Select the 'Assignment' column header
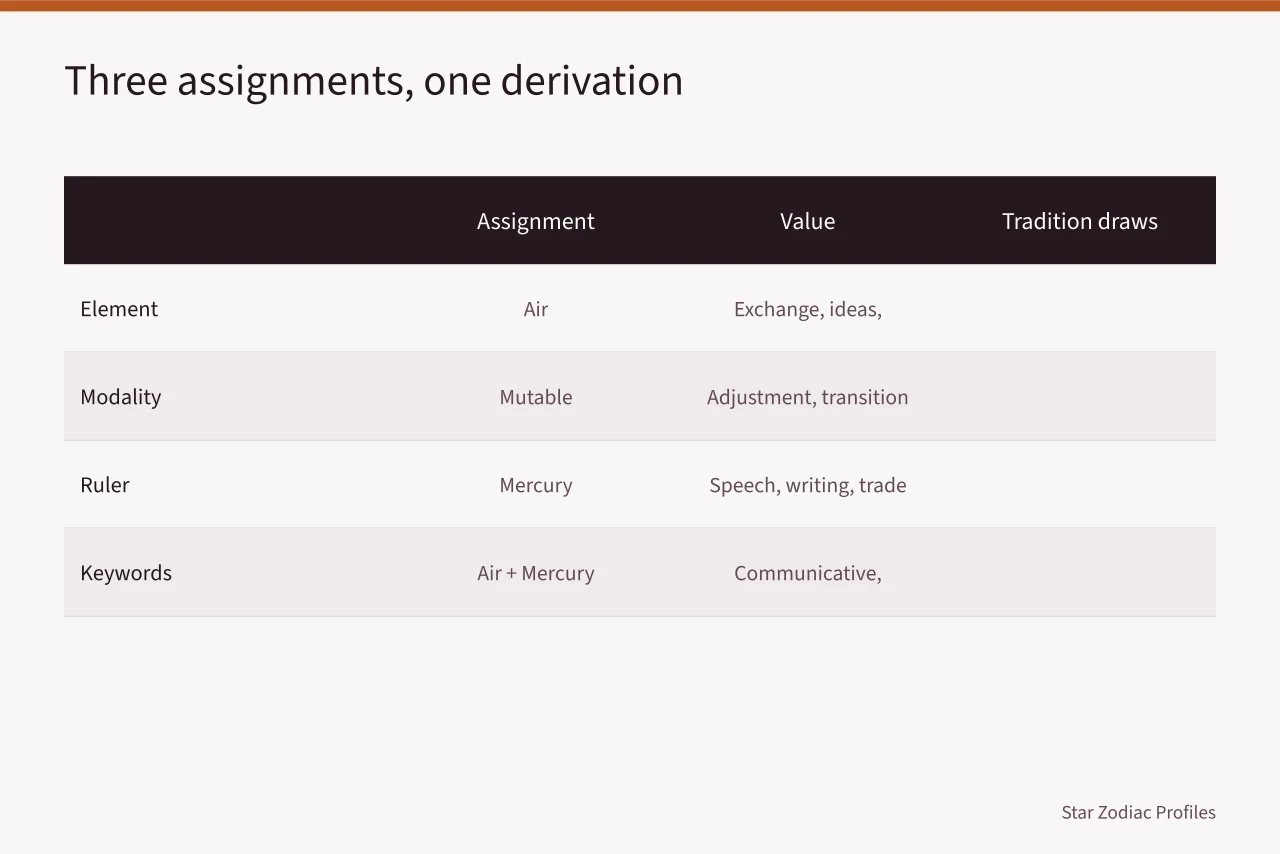Screen dimensions: 1280x854 [536, 221]
